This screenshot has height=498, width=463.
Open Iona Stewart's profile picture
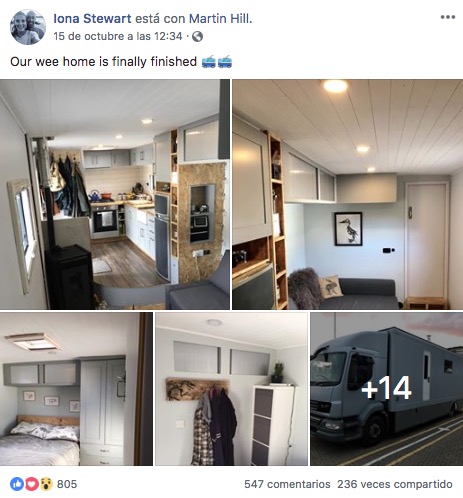pos(28,27)
